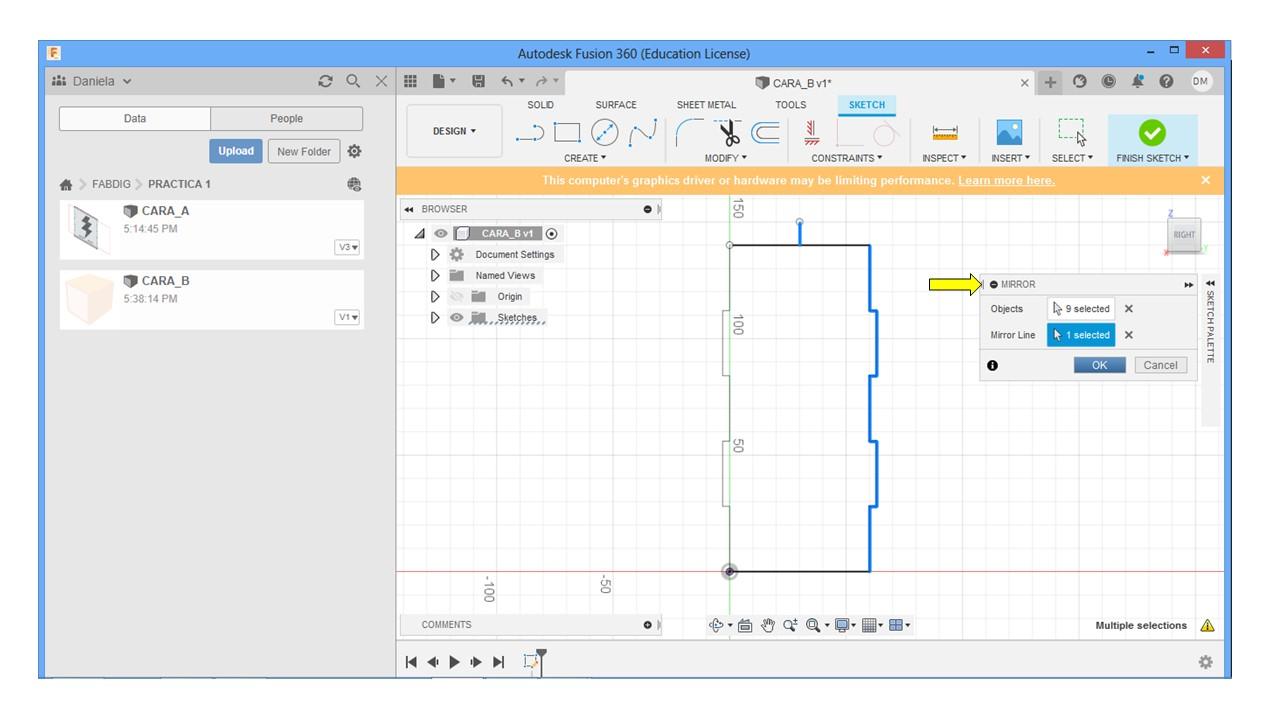Open the Create dropdown menu

click(x=585, y=158)
